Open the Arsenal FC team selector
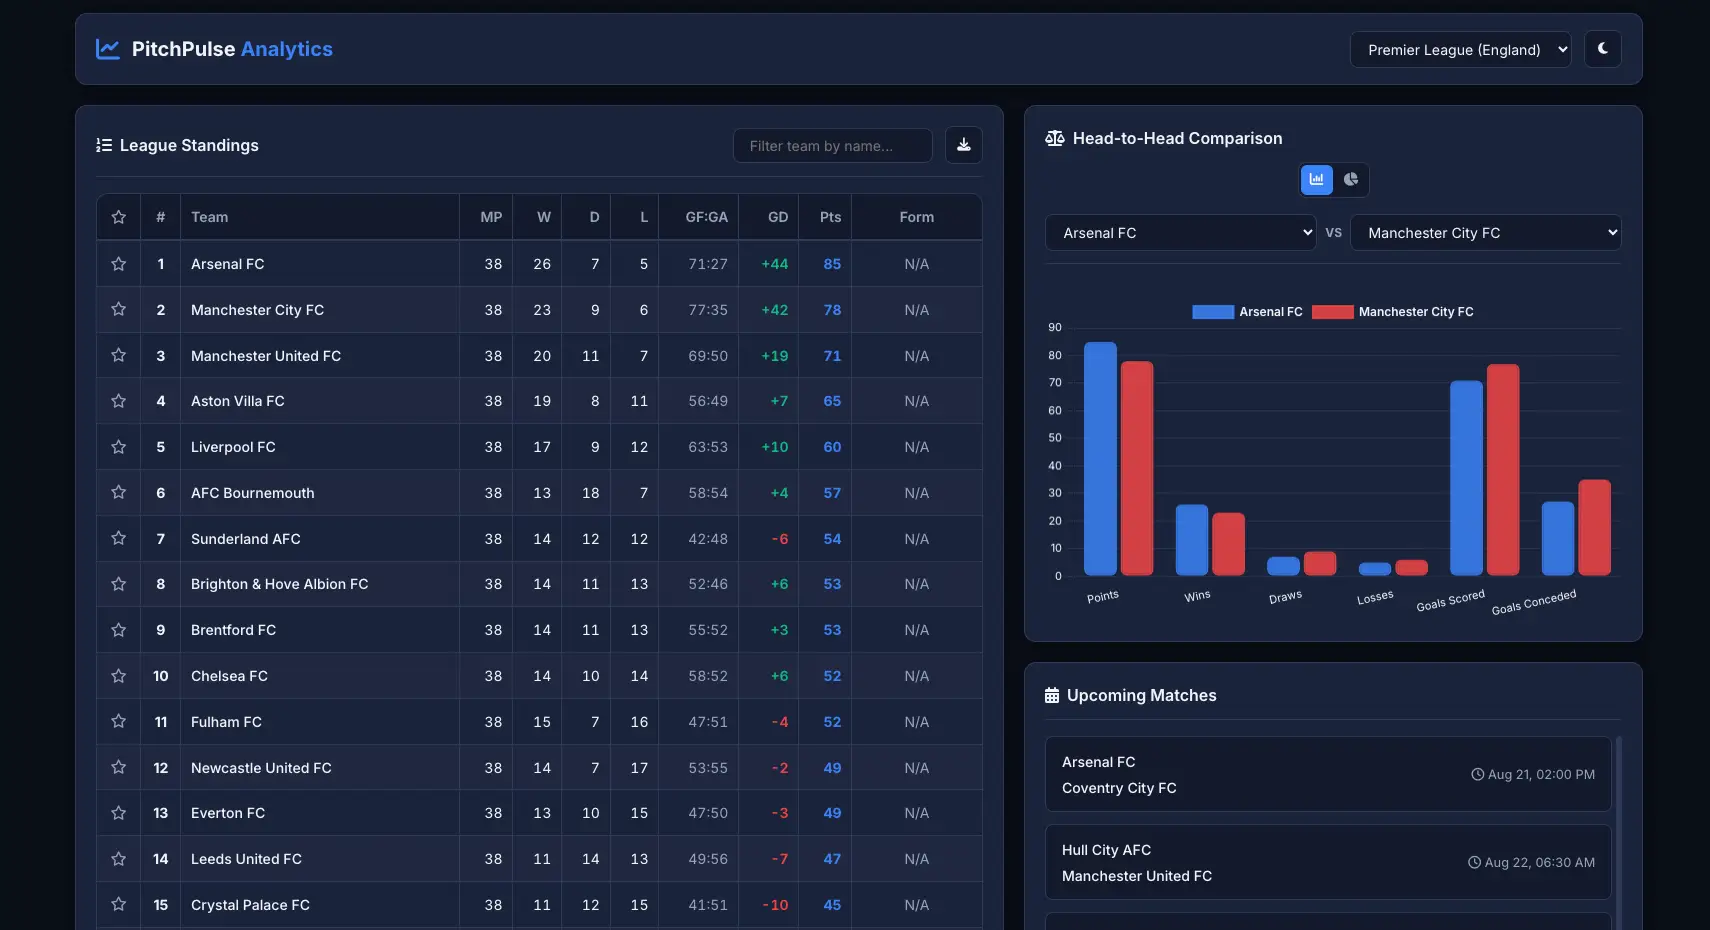The image size is (1710, 930). (1181, 233)
